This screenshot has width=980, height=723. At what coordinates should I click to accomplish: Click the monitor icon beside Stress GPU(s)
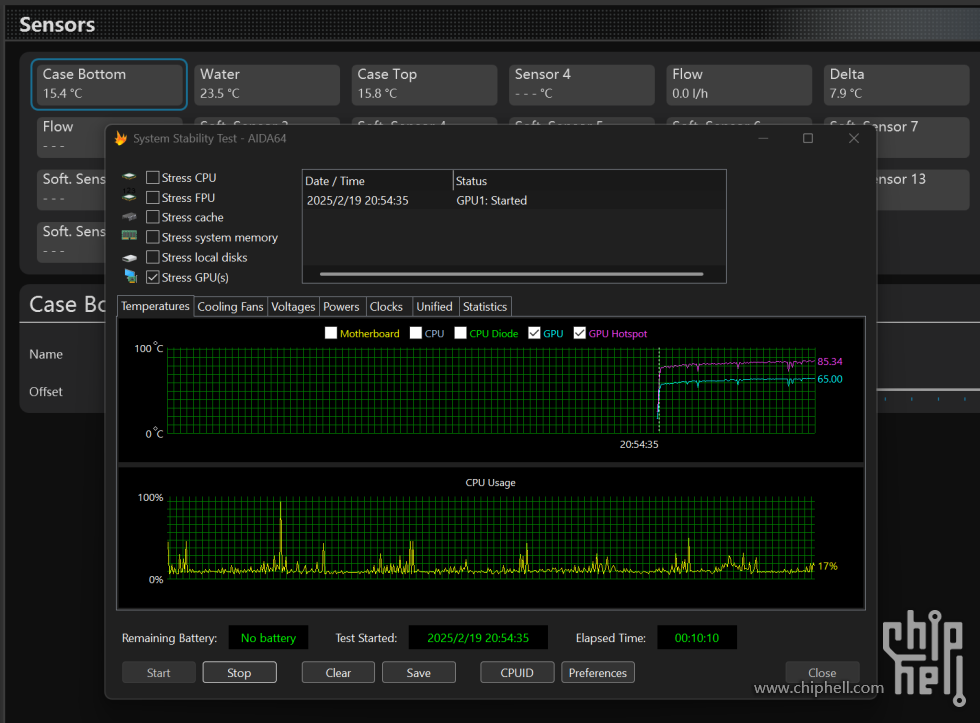click(x=131, y=276)
